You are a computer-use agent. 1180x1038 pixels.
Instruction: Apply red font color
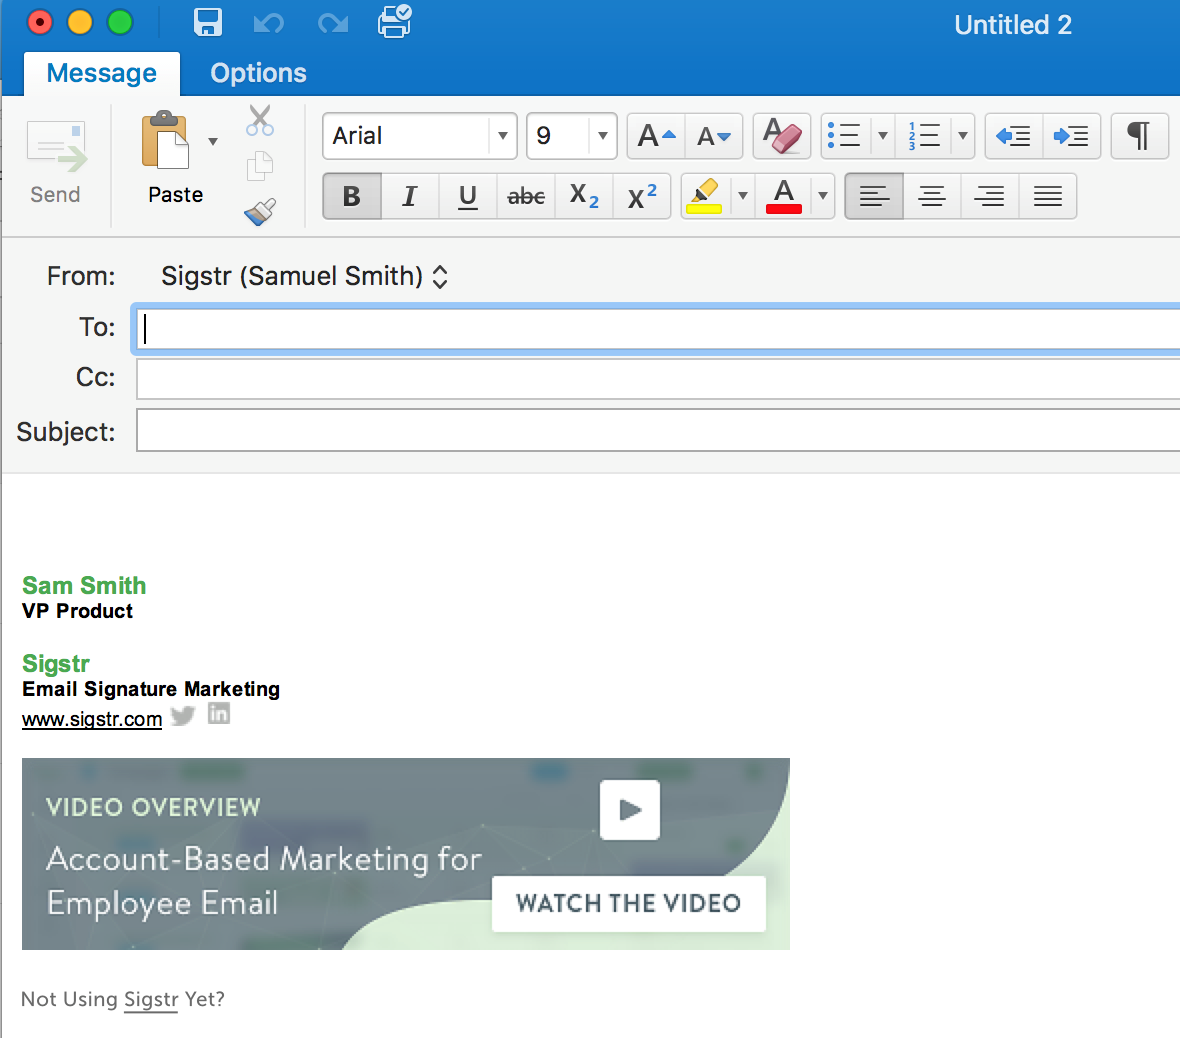(783, 196)
